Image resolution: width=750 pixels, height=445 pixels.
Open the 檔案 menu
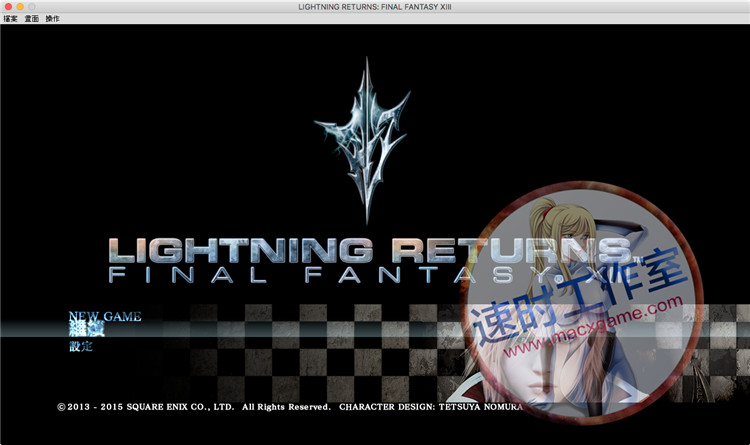[11, 19]
